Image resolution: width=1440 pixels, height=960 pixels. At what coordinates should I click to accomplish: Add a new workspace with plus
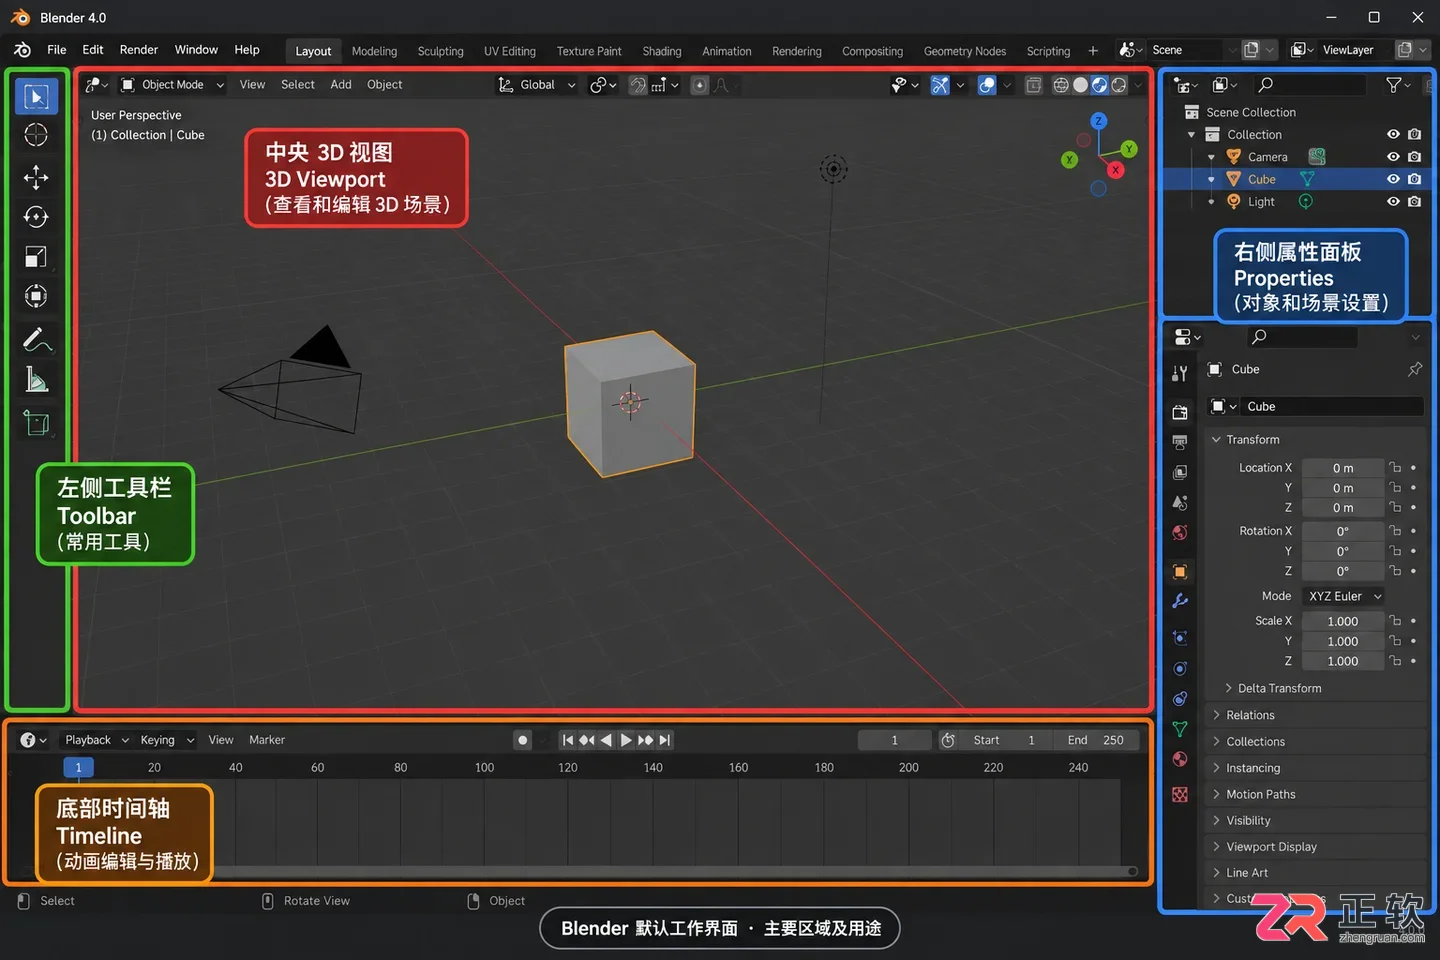click(x=1093, y=51)
